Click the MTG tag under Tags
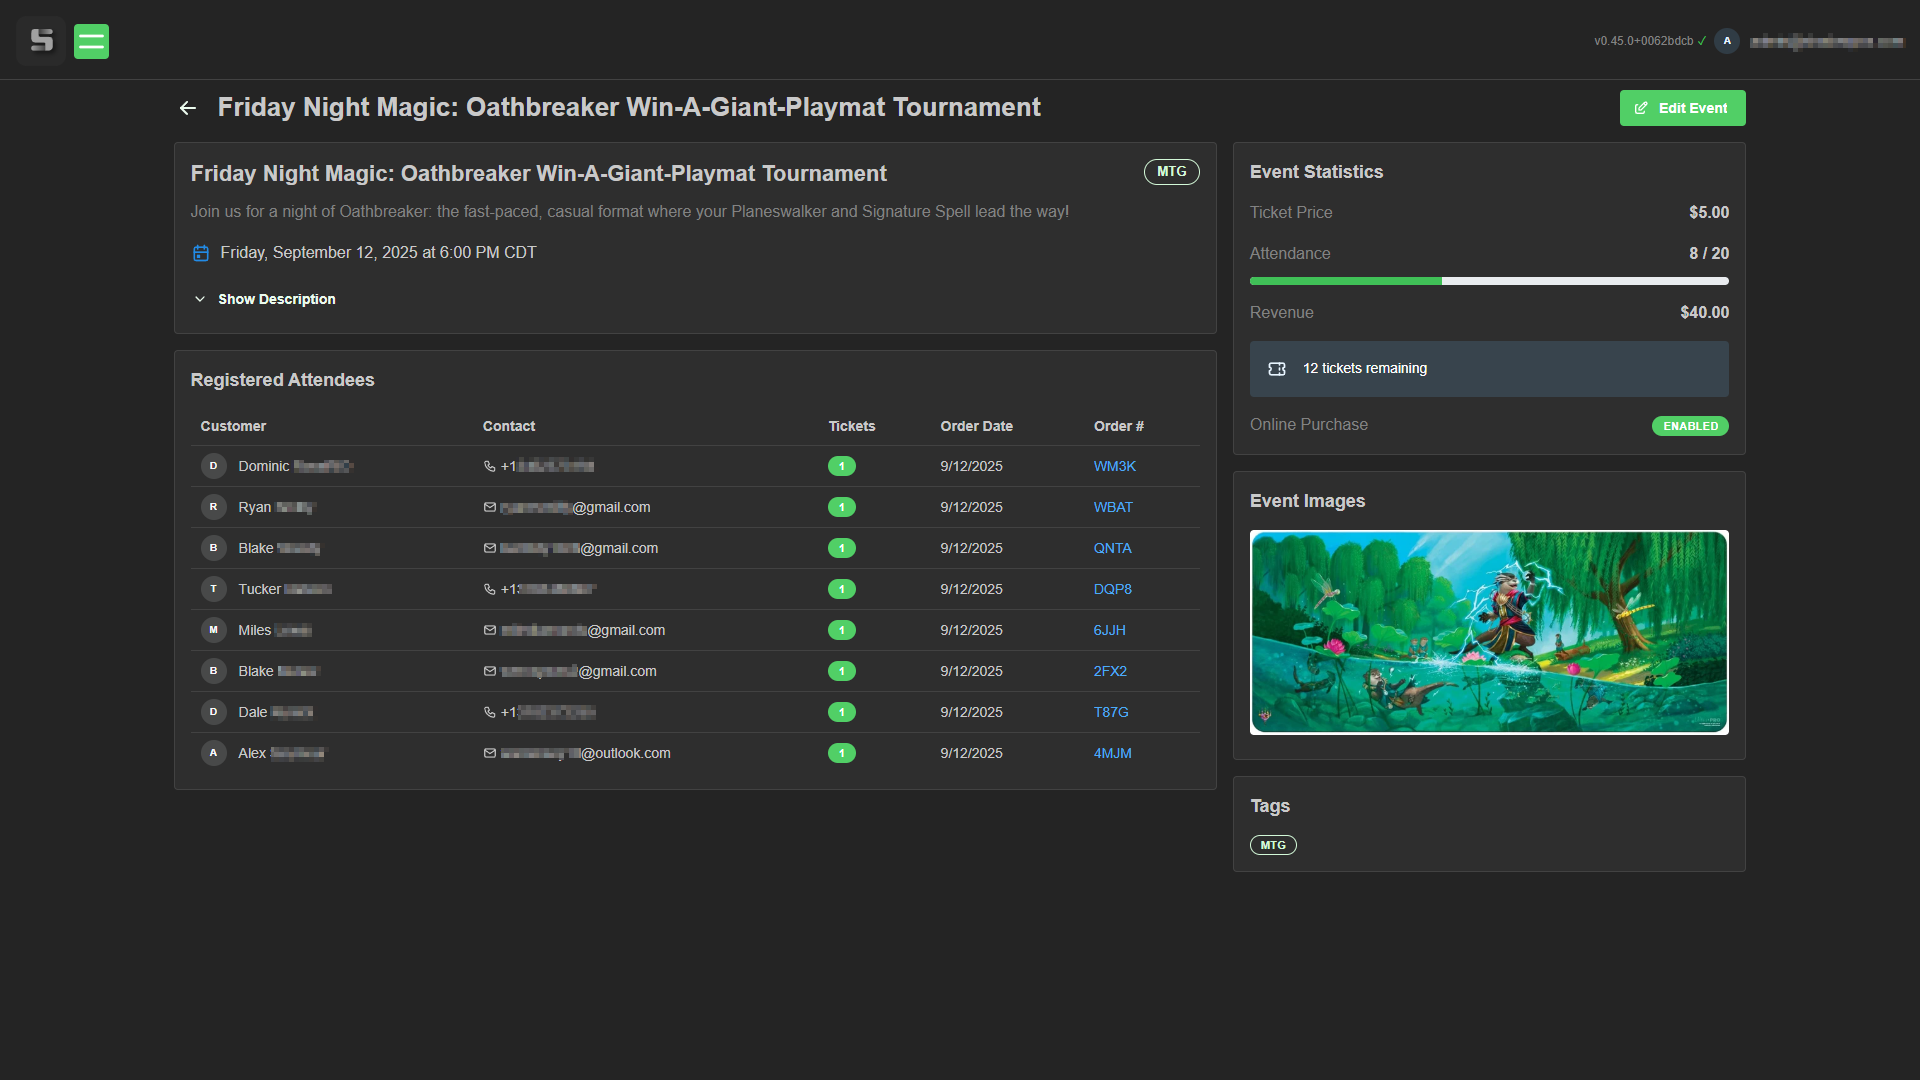 (1273, 845)
